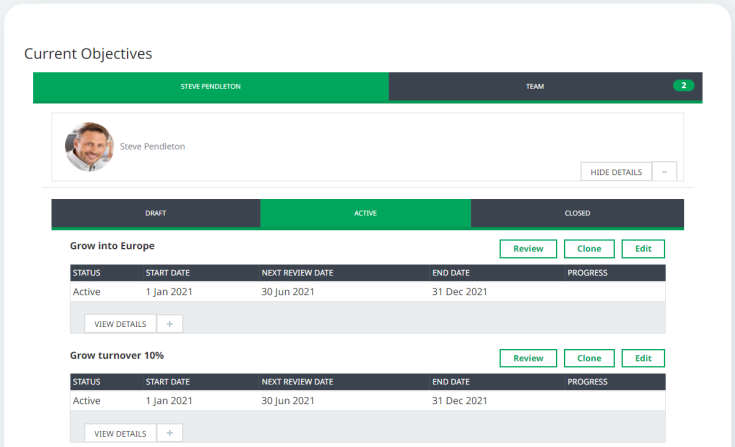Screen dimensions: 735x447
Task: Open the Team tab
Action: click(x=535, y=87)
